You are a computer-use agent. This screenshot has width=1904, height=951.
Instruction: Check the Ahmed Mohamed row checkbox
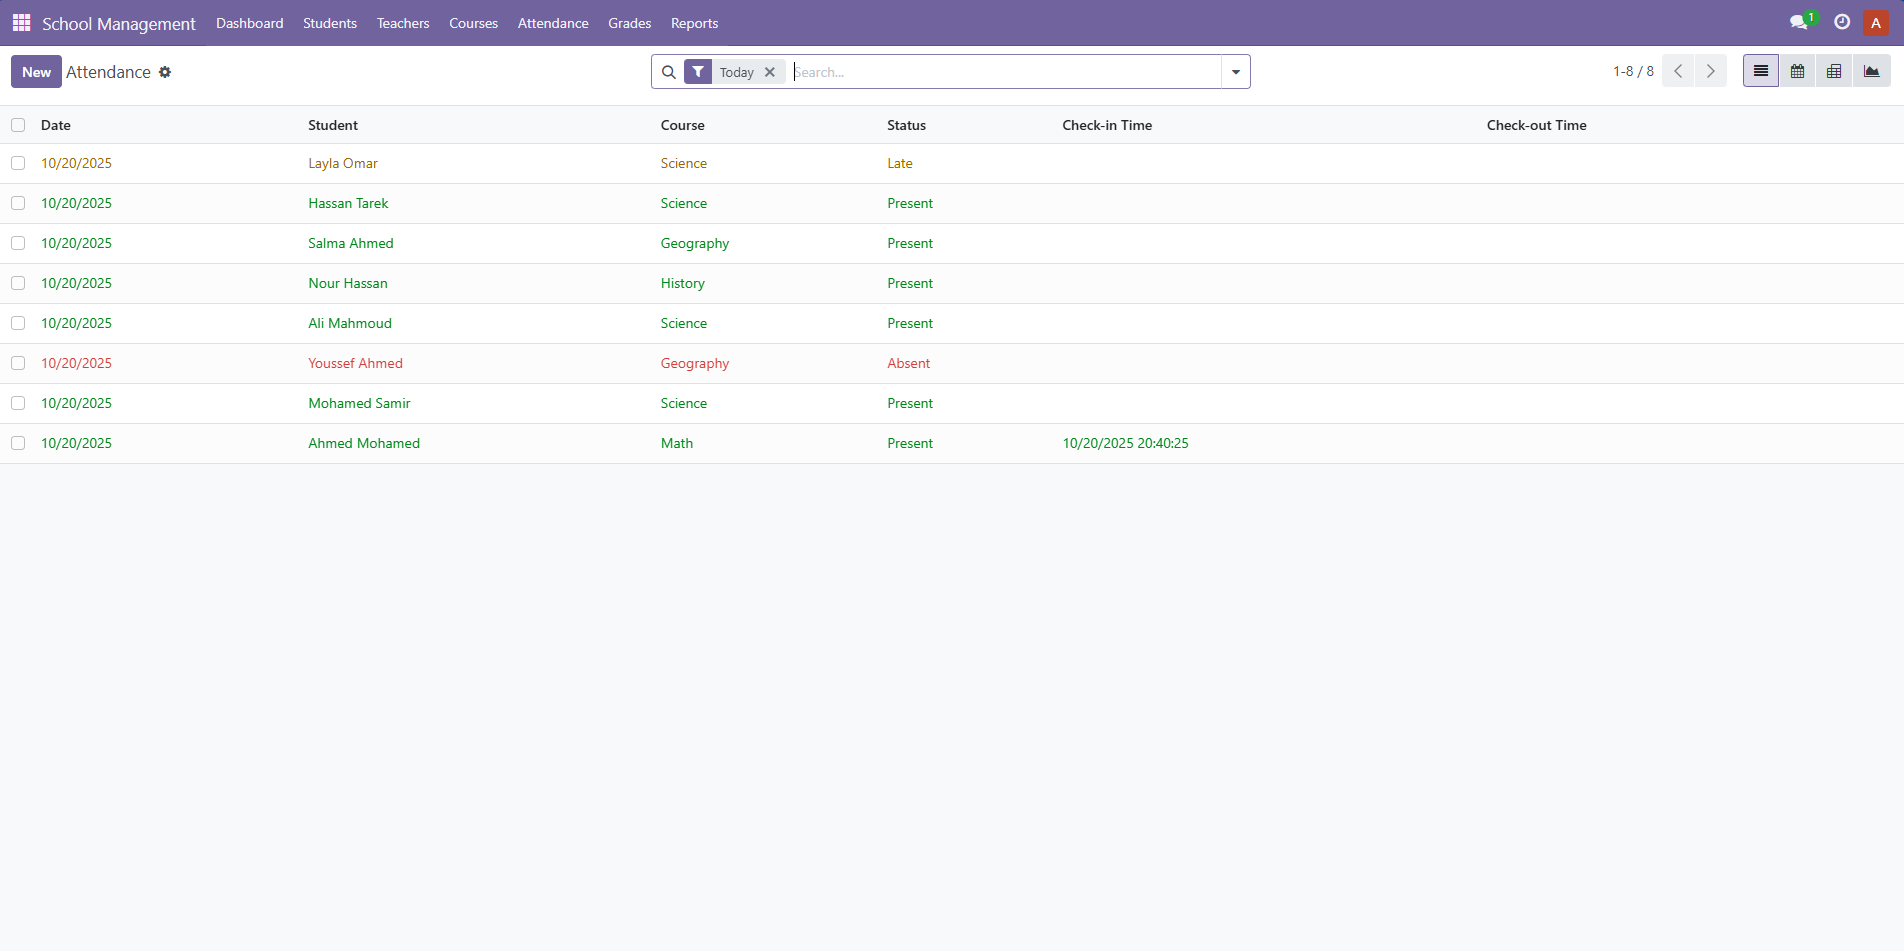click(18, 443)
